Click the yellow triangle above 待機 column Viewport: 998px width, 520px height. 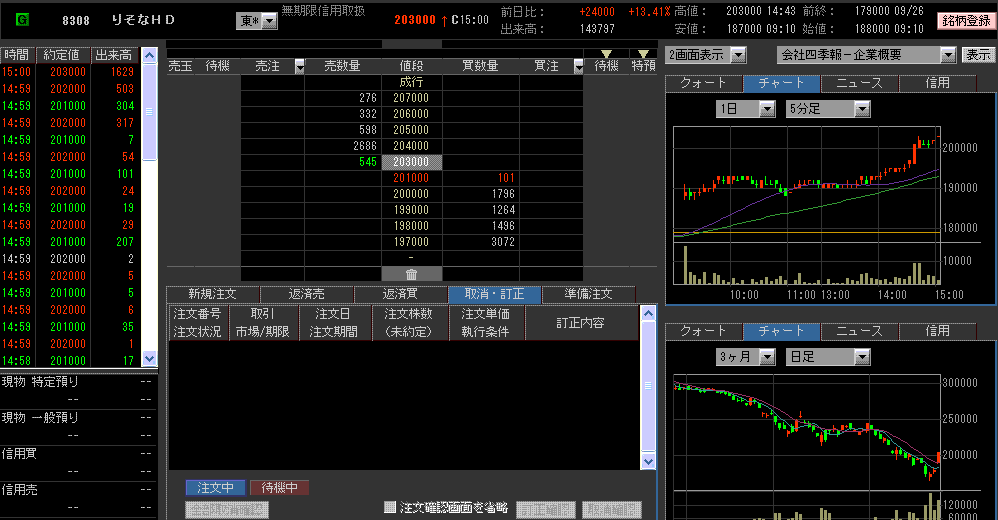[x=606, y=54]
